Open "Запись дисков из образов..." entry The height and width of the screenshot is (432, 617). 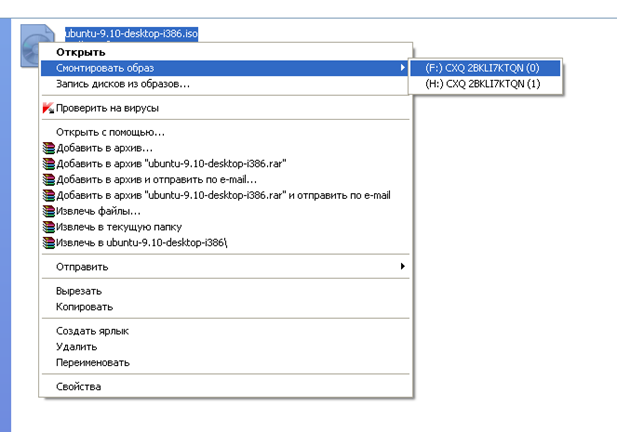point(122,84)
